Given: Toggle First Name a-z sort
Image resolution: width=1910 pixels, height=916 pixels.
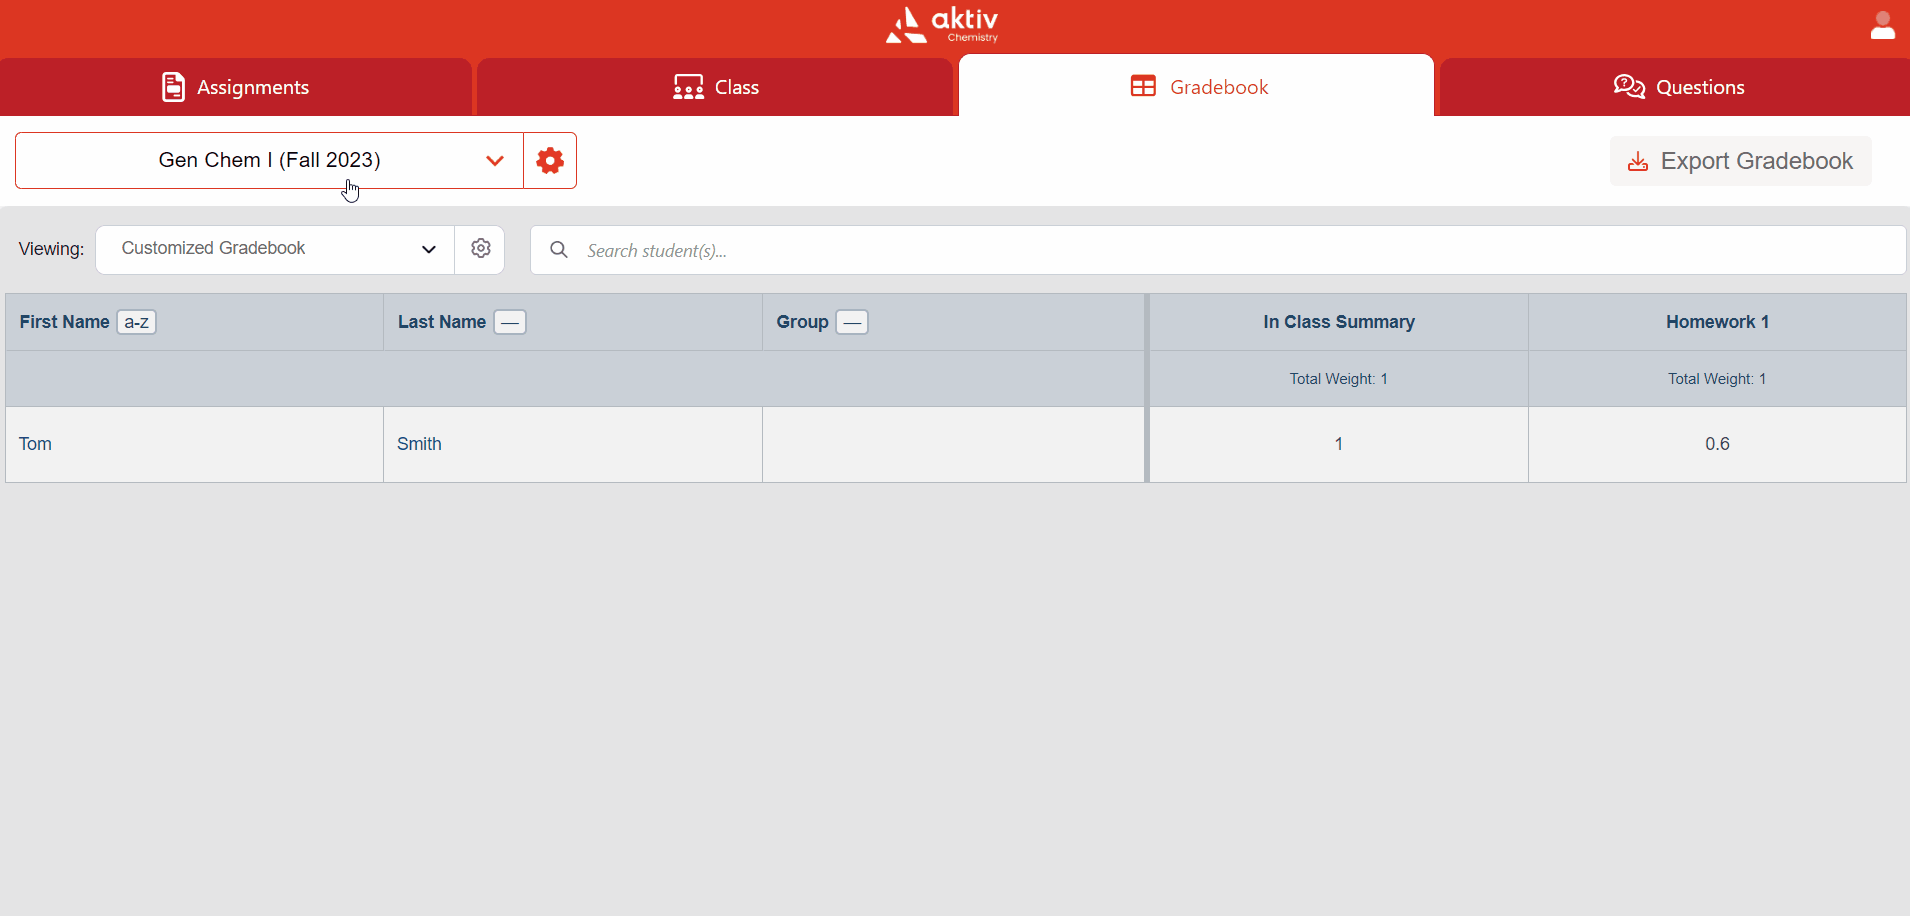Looking at the screenshot, I should pyautogui.click(x=136, y=322).
